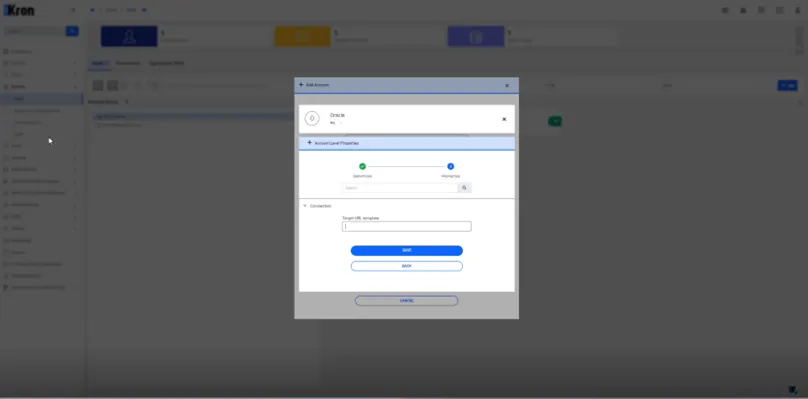Click the CANCEL button below the panel
This screenshot has width=808, height=399.
407,301
